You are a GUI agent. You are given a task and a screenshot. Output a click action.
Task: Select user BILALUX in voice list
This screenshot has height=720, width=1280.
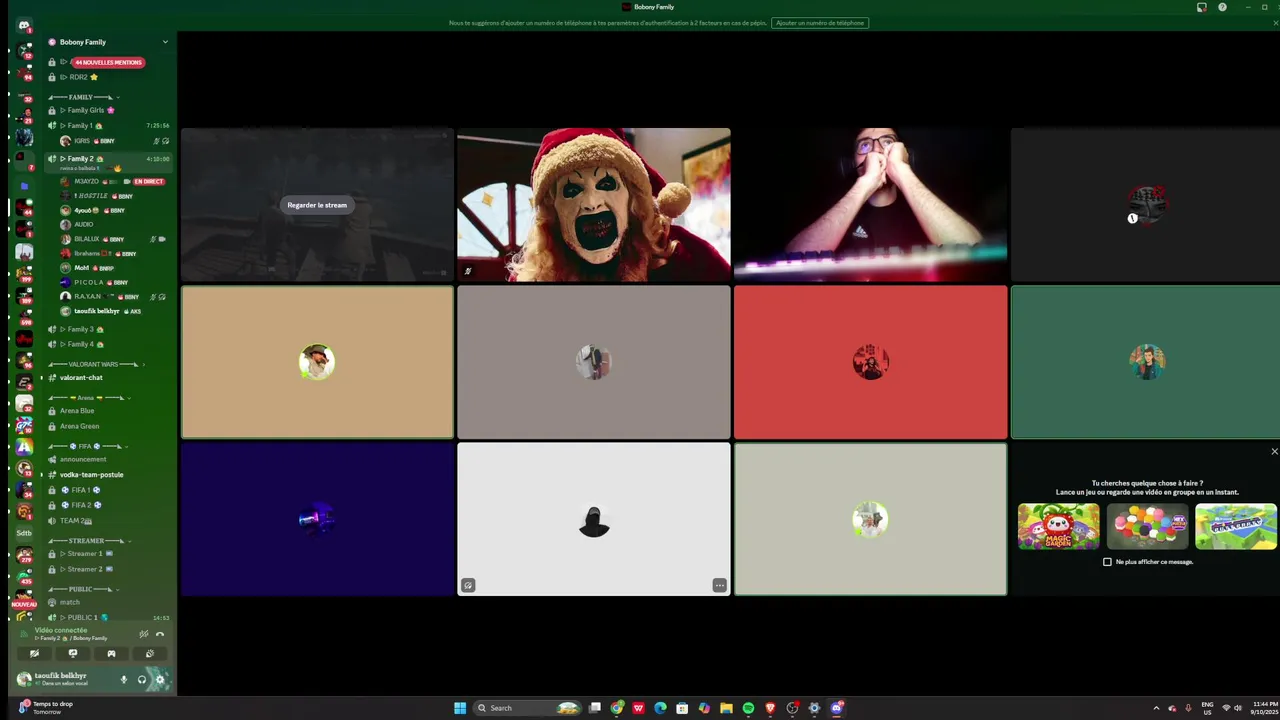click(x=112, y=239)
